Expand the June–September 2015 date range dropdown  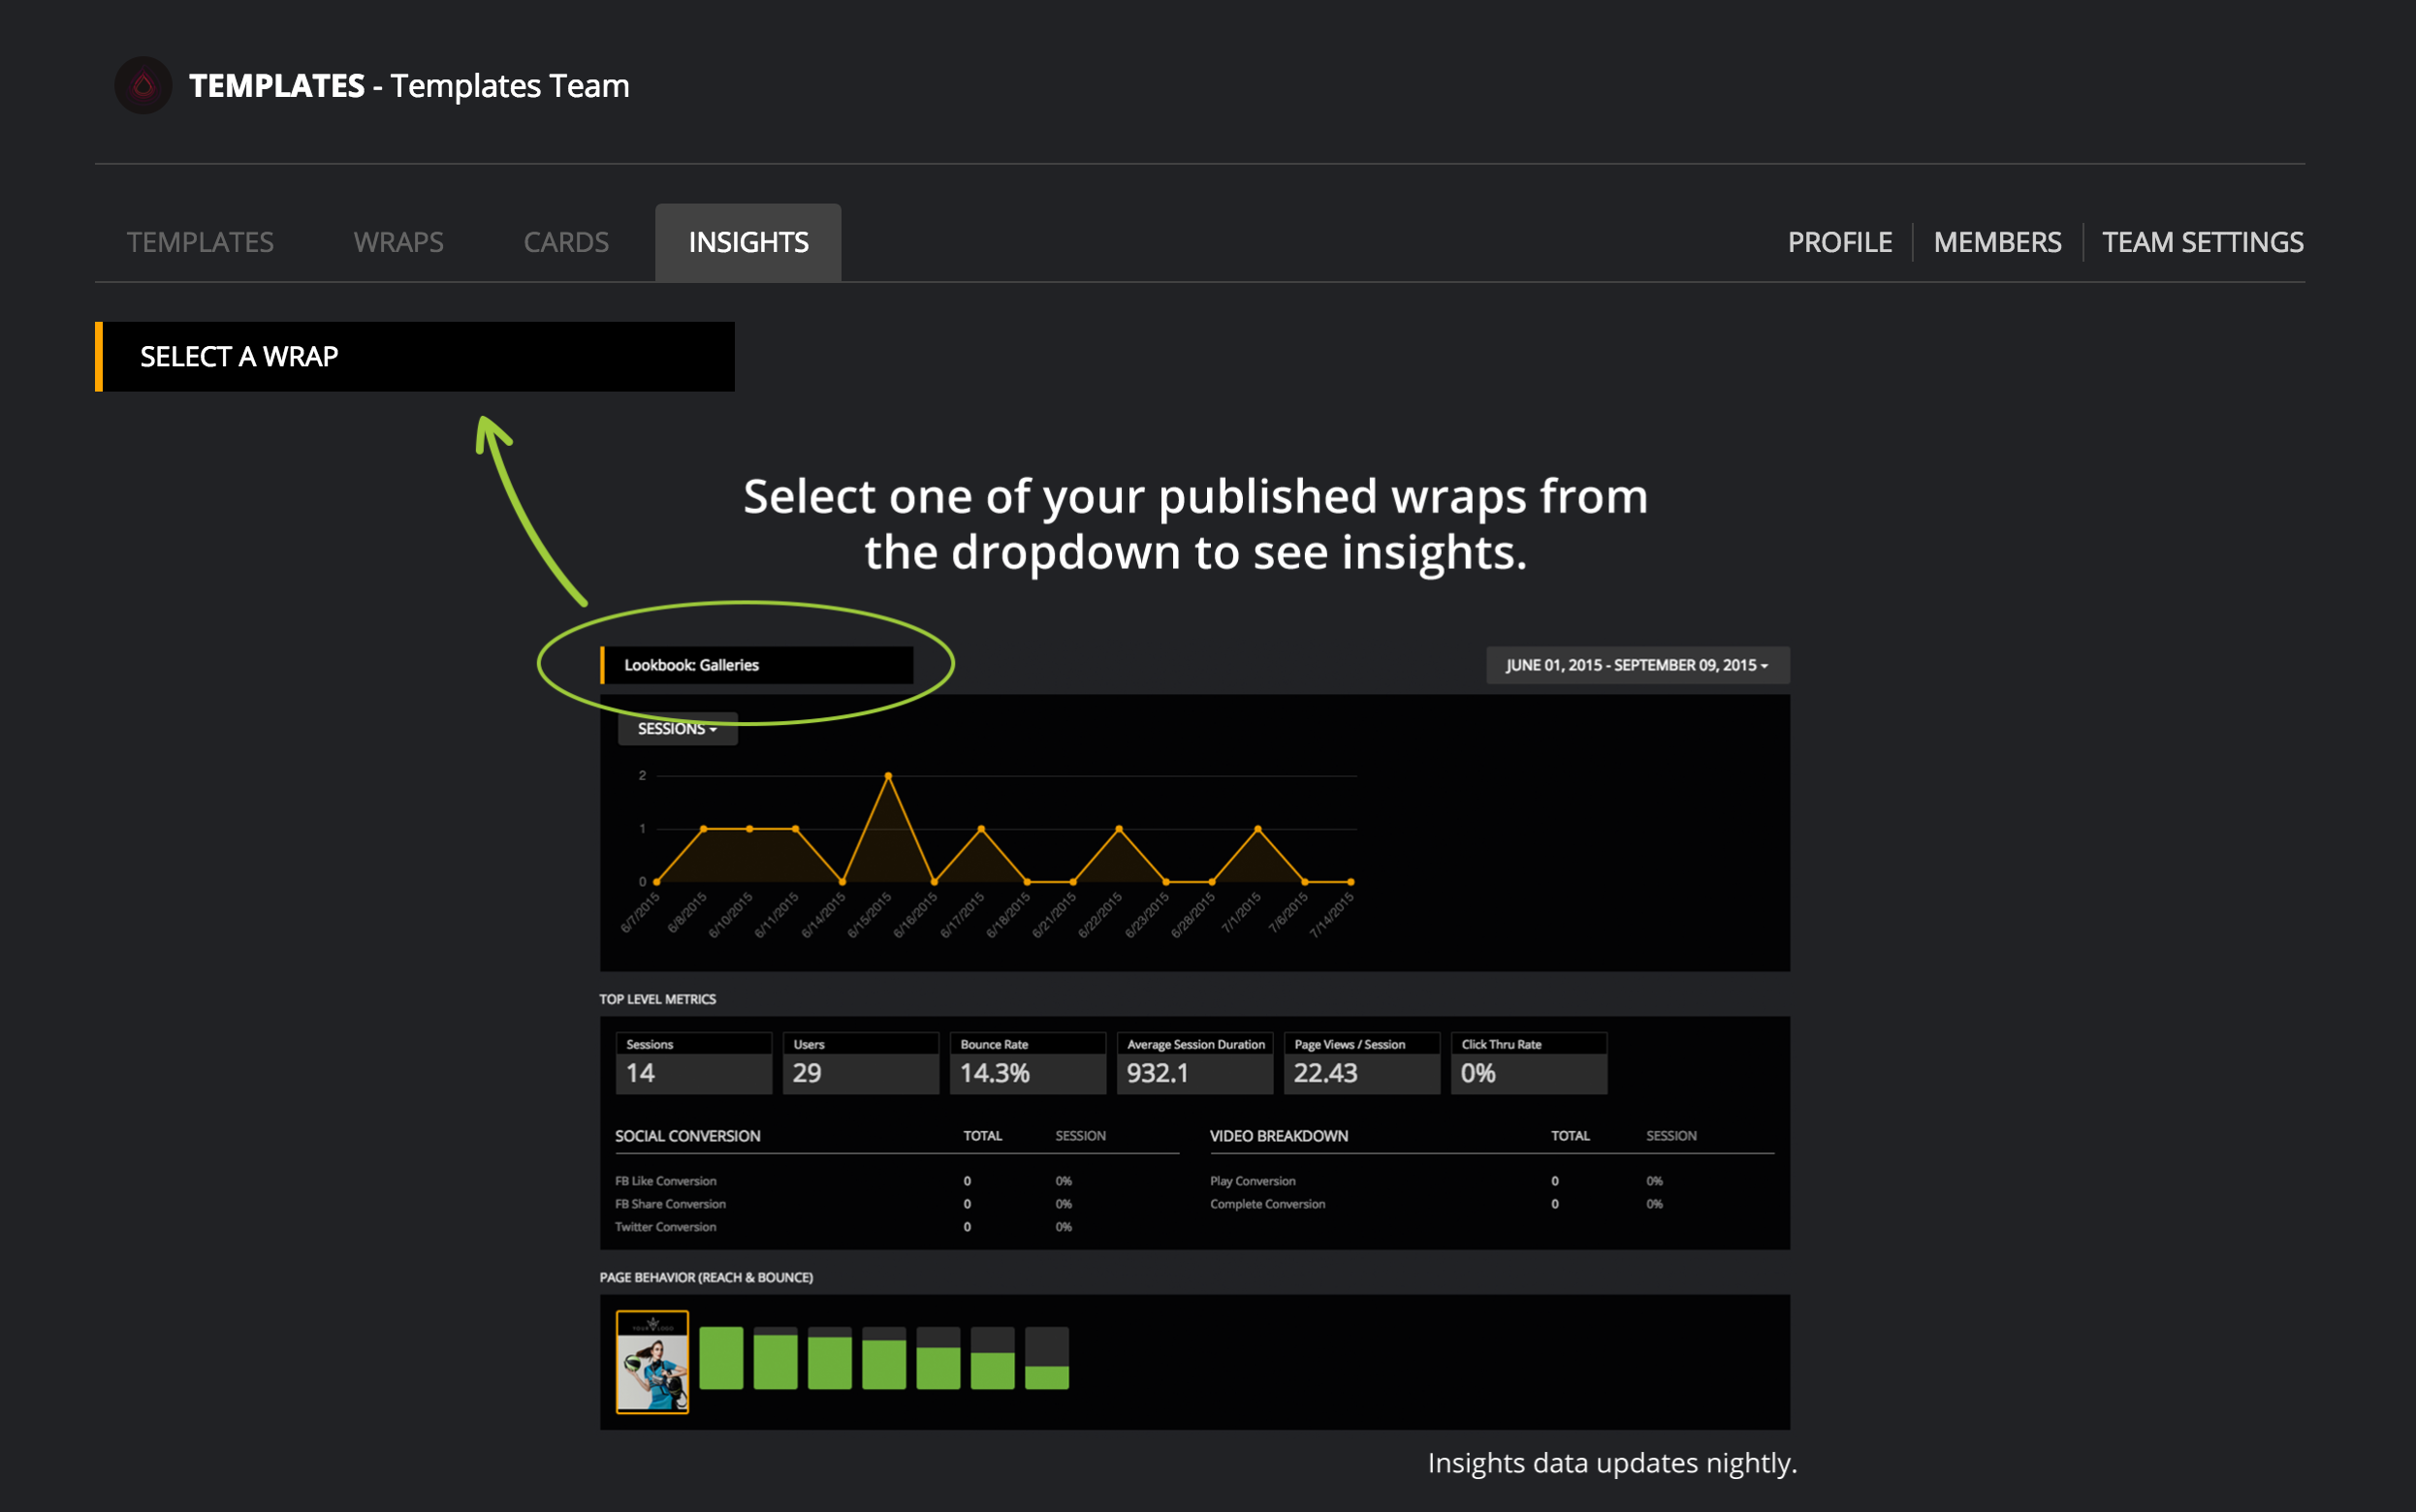coord(1637,665)
